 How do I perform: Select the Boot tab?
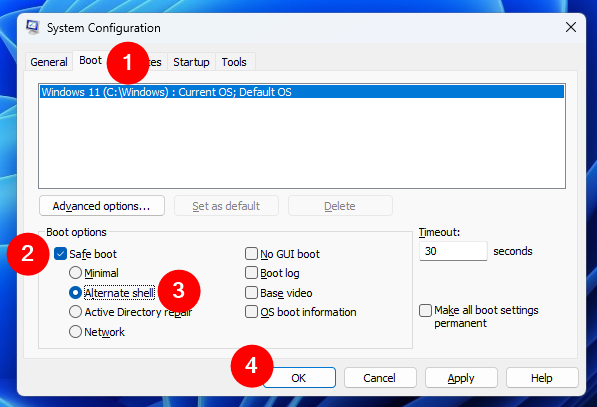[91, 60]
